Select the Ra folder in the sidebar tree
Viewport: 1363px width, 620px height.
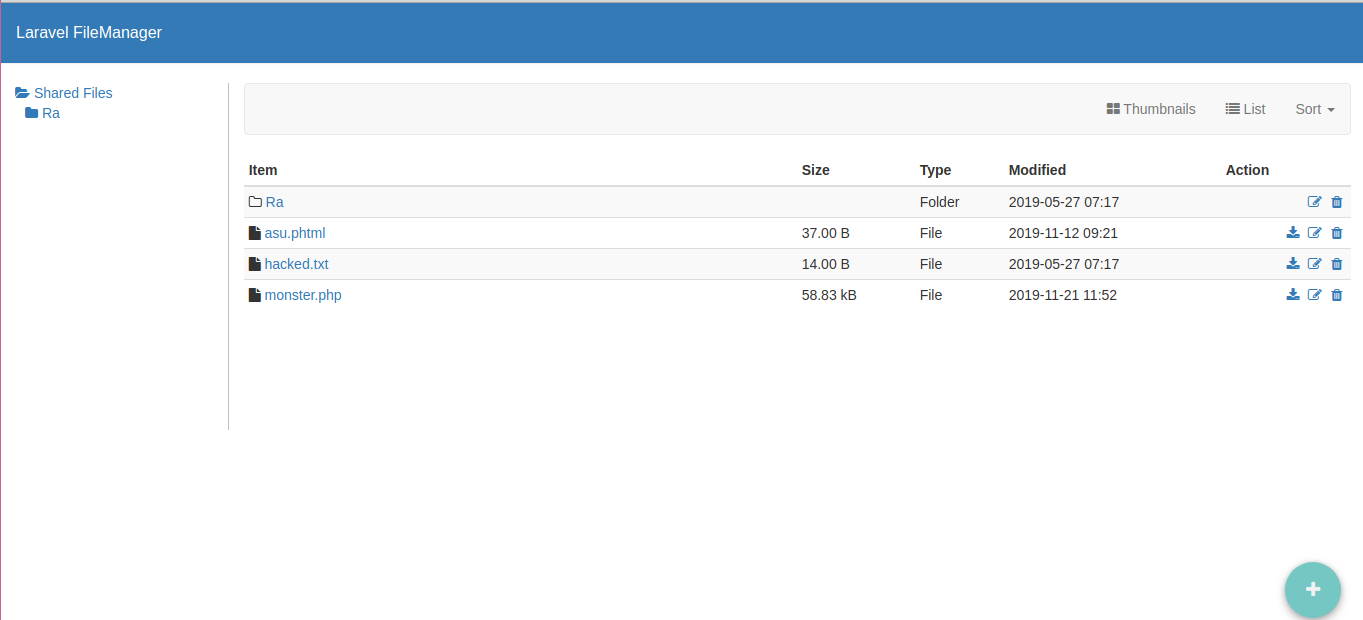pos(43,113)
